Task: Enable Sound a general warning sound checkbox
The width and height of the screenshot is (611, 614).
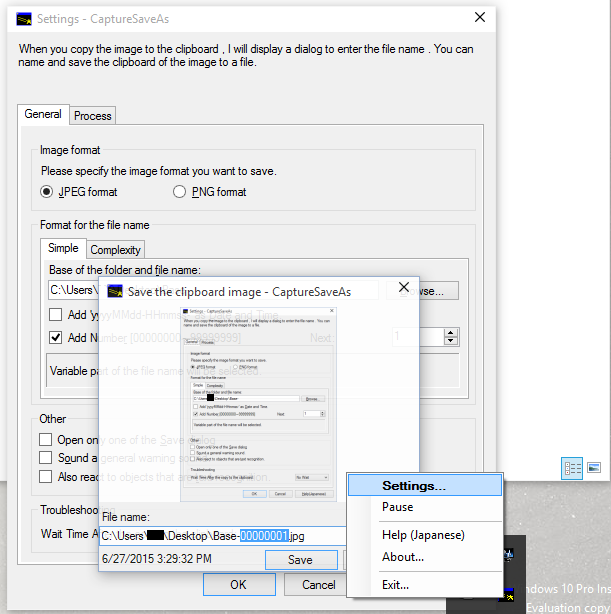Action: pyautogui.click(x=45, y=457)
